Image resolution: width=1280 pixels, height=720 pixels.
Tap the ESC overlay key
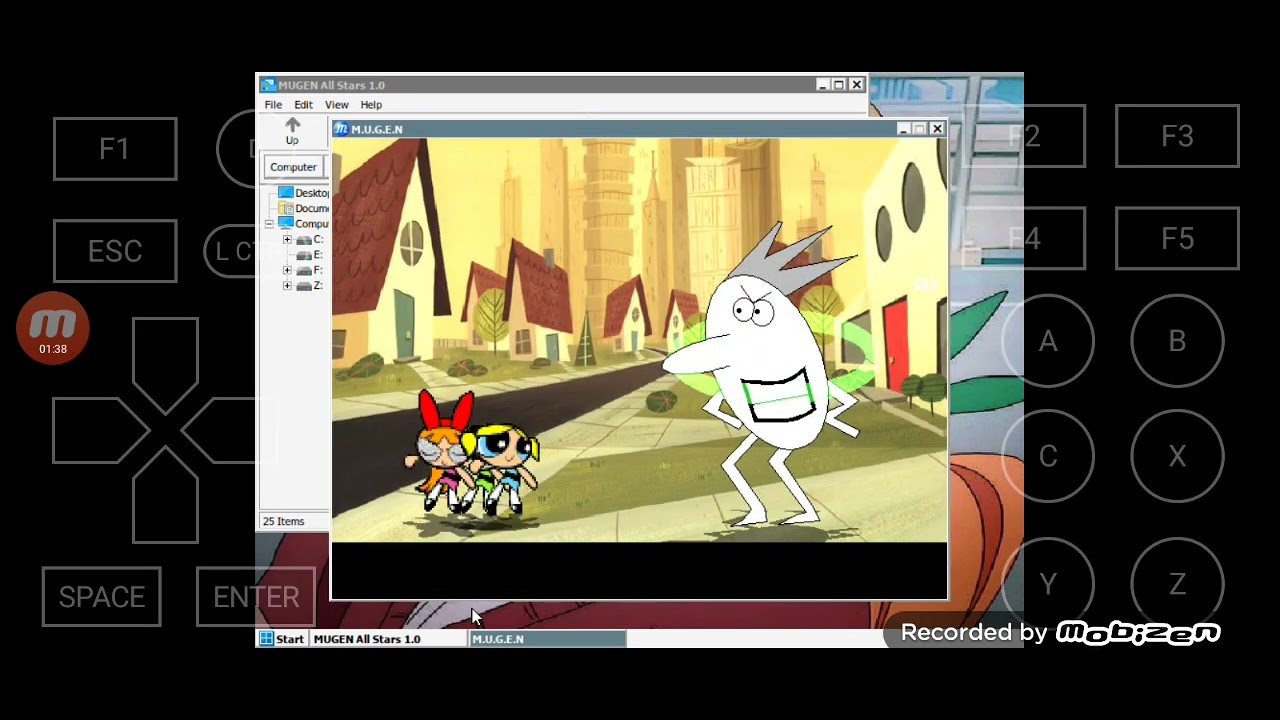coord(115,251)
